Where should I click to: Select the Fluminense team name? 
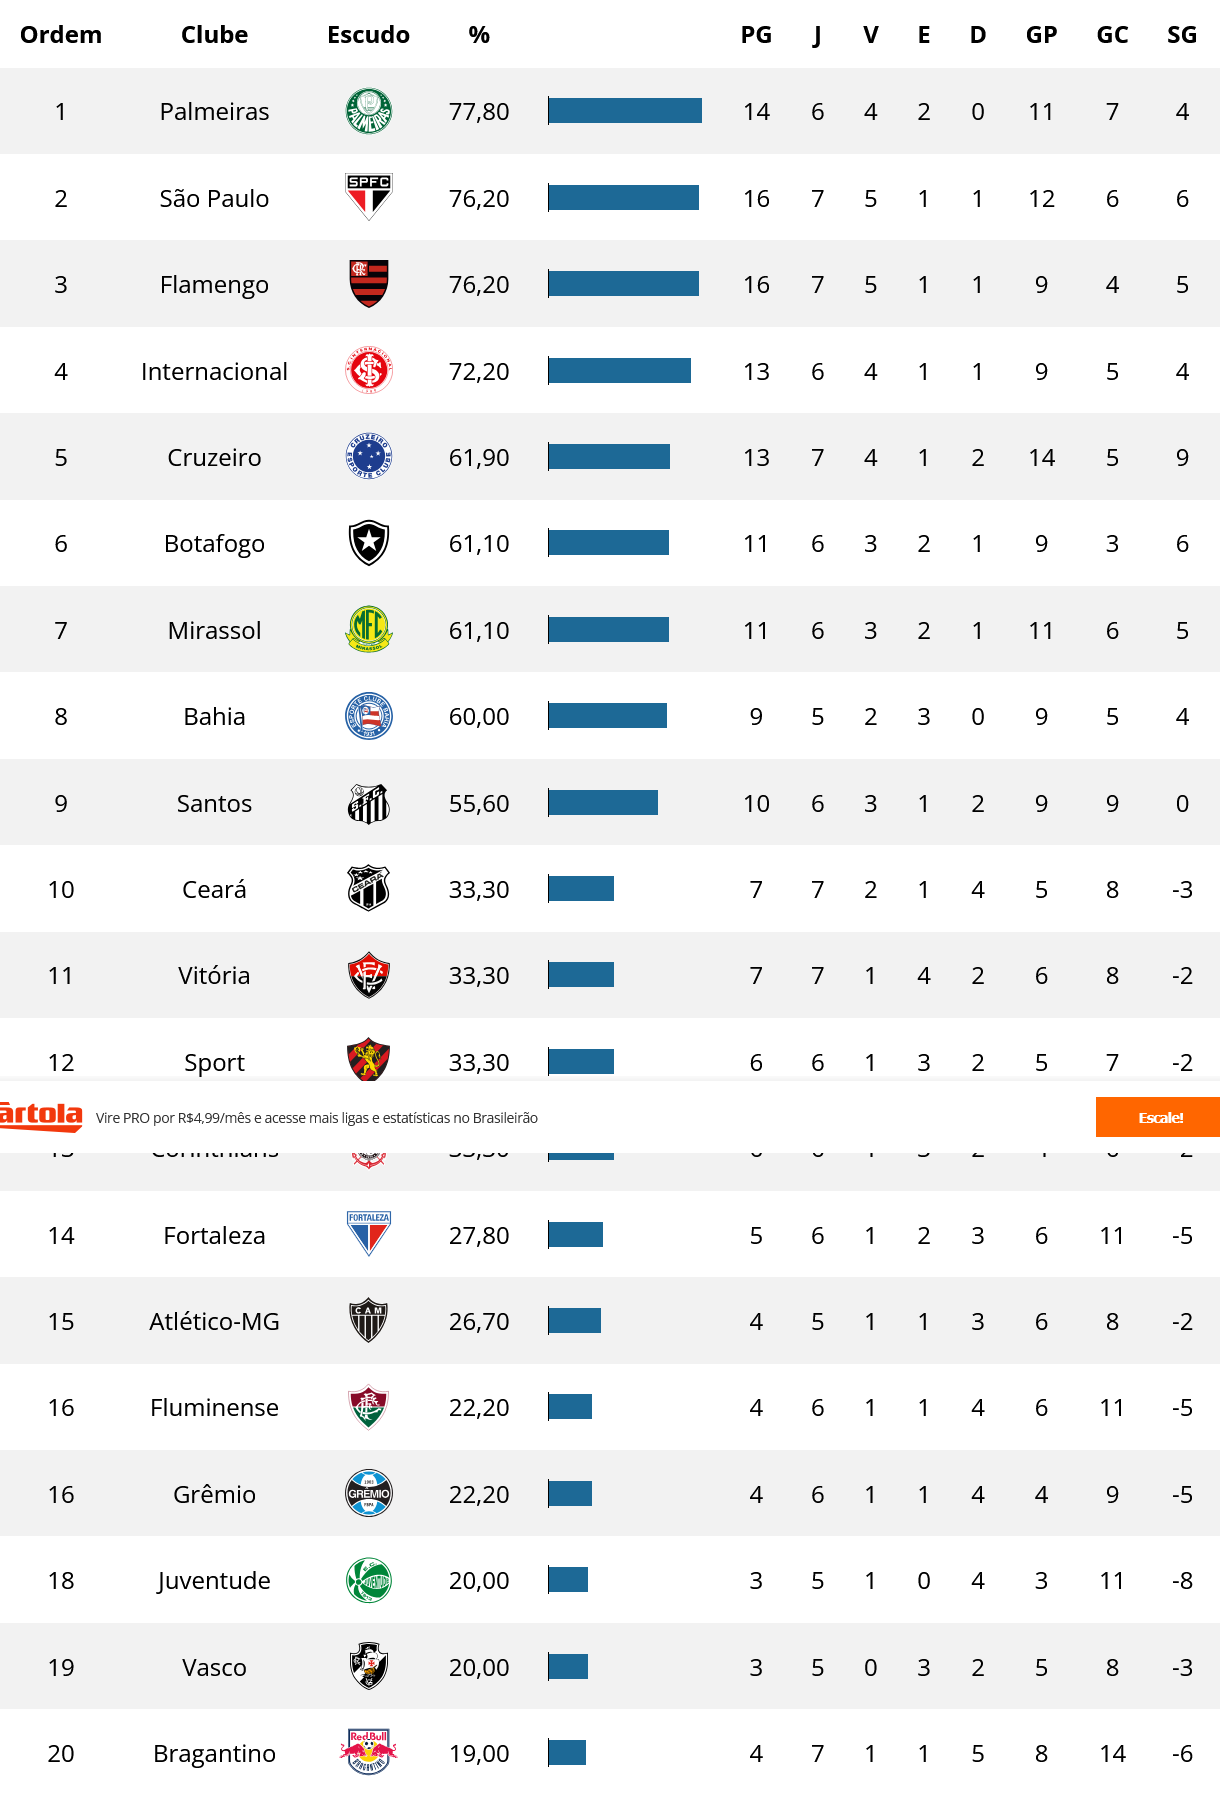(214, 1407)
